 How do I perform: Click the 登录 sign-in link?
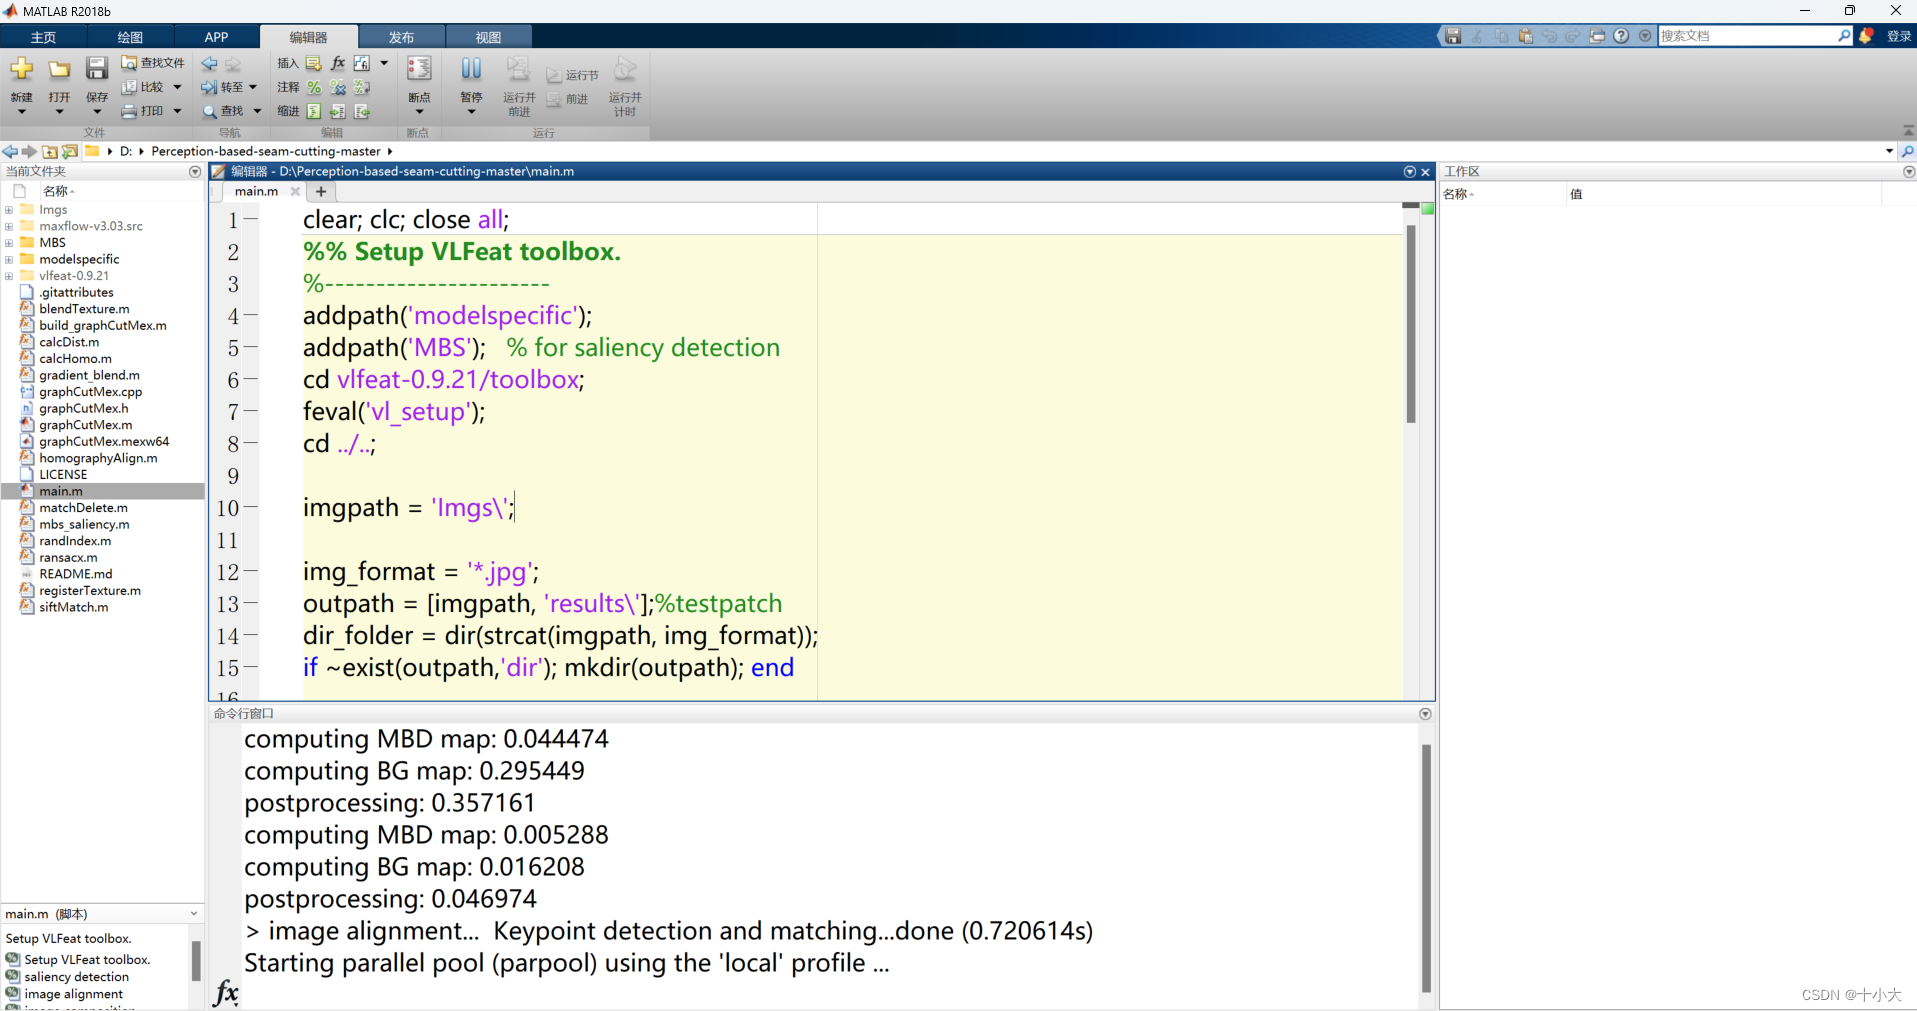tap(1898, 36)
